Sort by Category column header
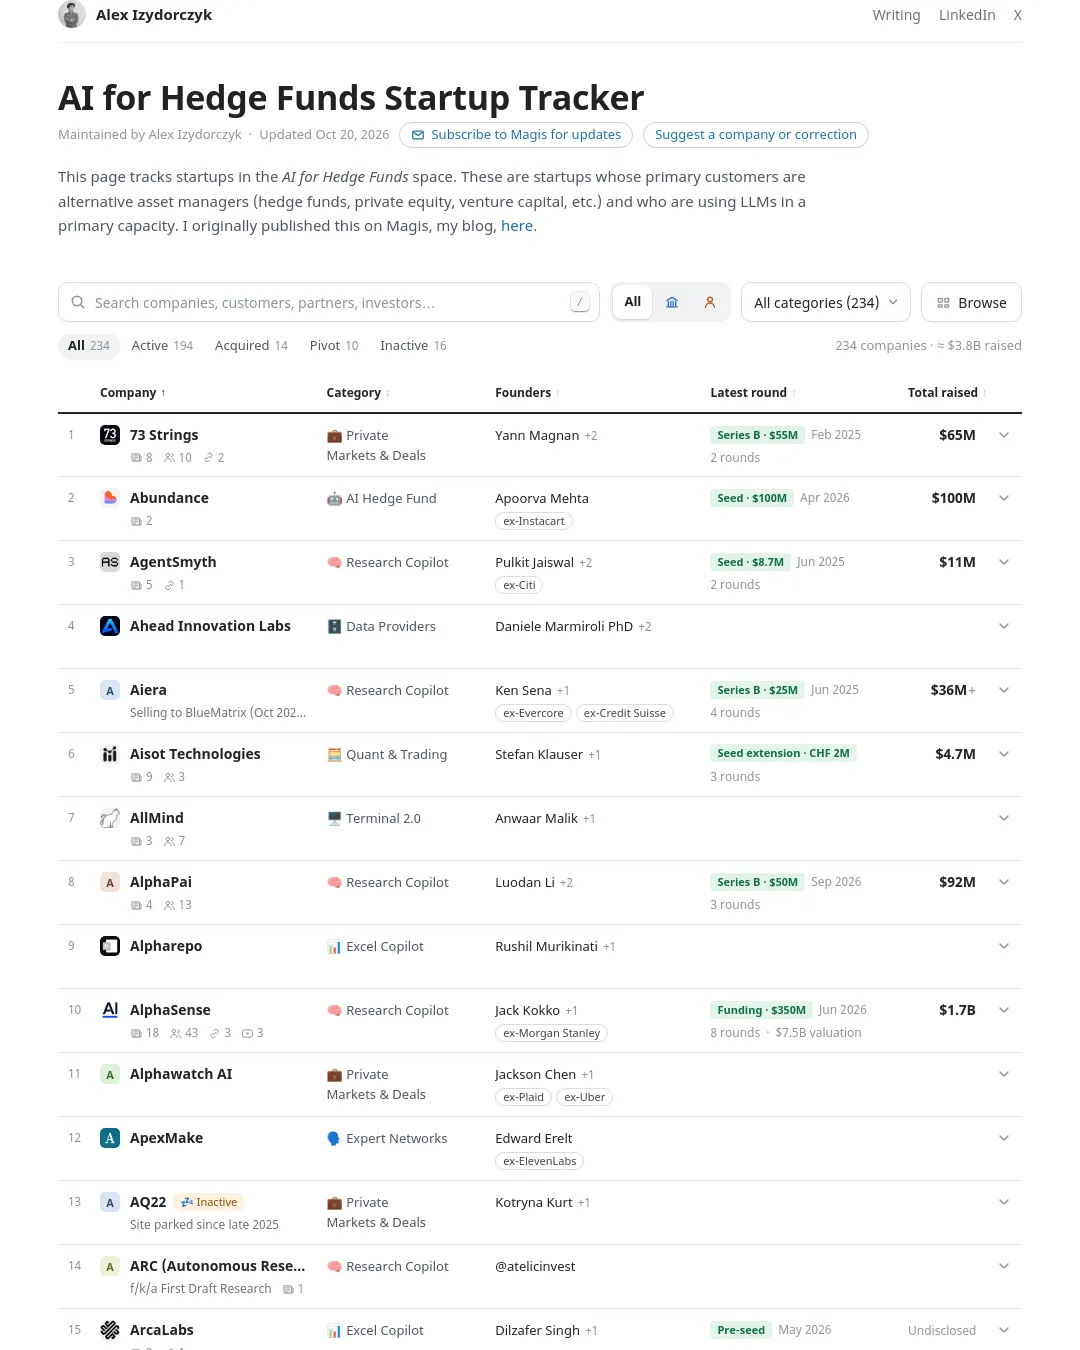The height and width of the screenshot is (1350, 1080). [x=358, y=393]
